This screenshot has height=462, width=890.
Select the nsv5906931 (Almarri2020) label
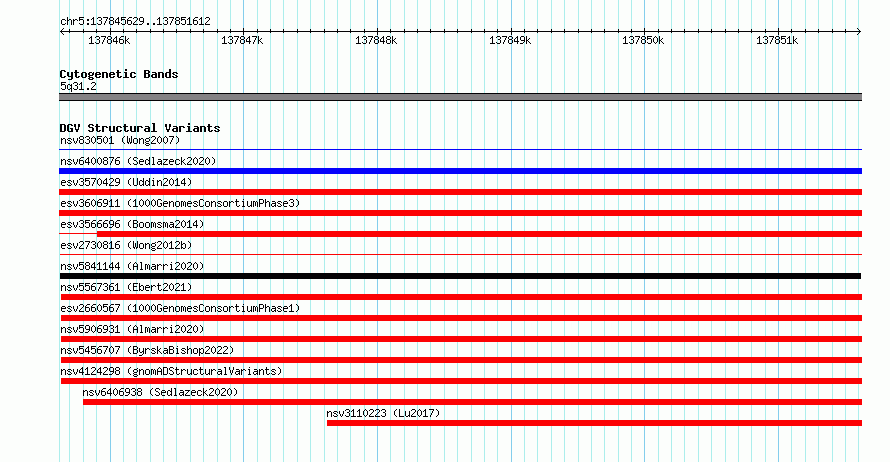132,329
